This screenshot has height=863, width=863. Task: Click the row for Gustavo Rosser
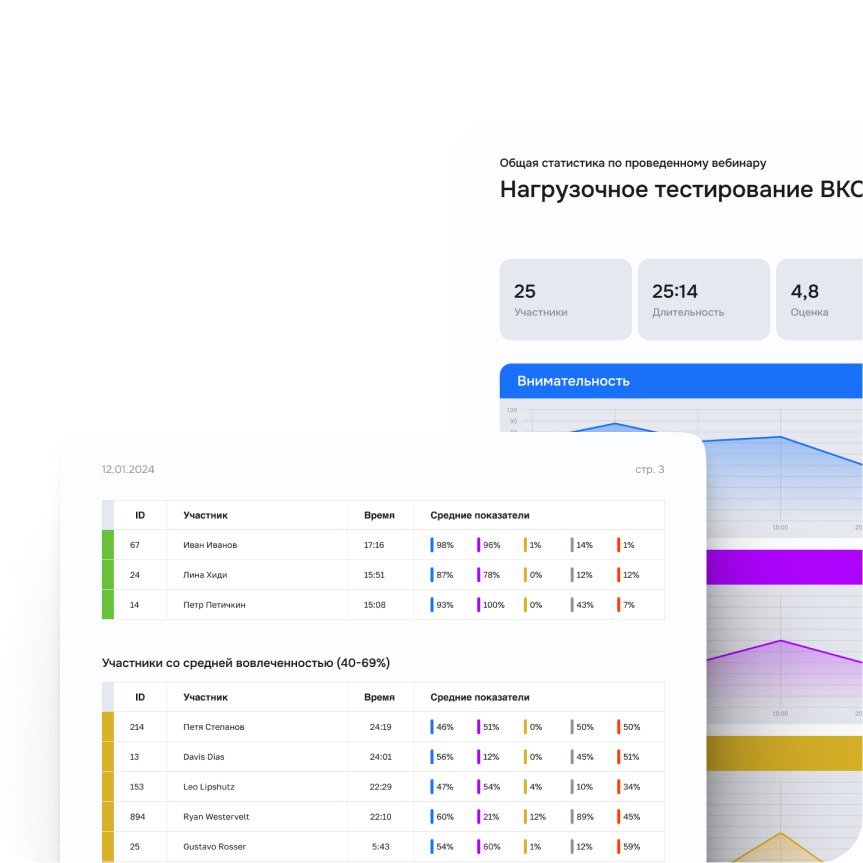point(383,846)
